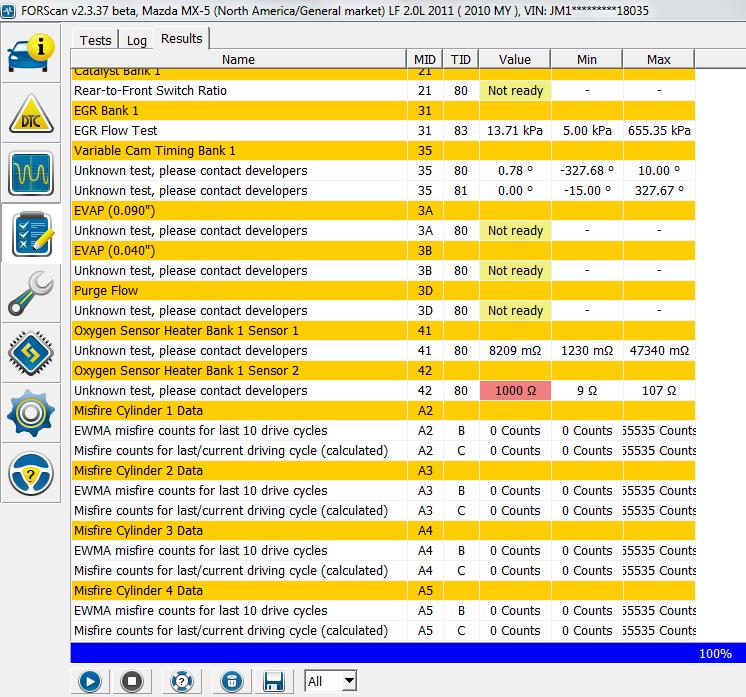
Task: Open the chip configuration and programming section
Action: pyautogui.click(x=31, y=353)
